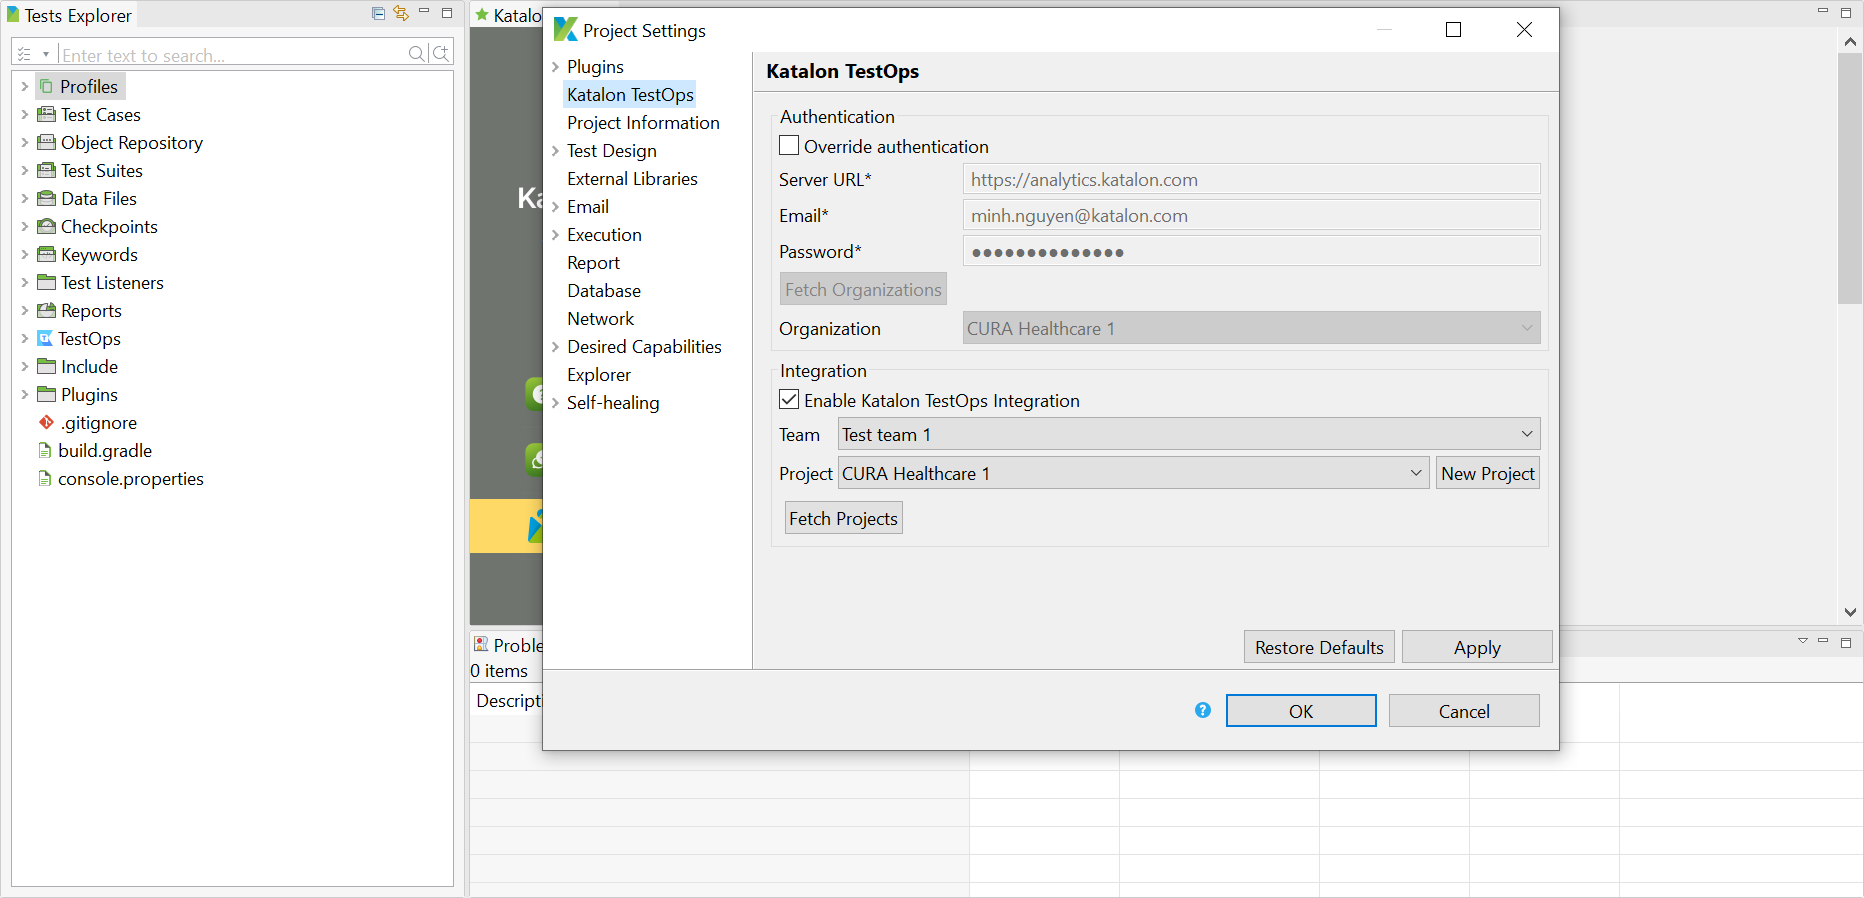Select Katalon TestOps settings page
This screenshot has width=1864, height=898.
[x=630, y=95]
